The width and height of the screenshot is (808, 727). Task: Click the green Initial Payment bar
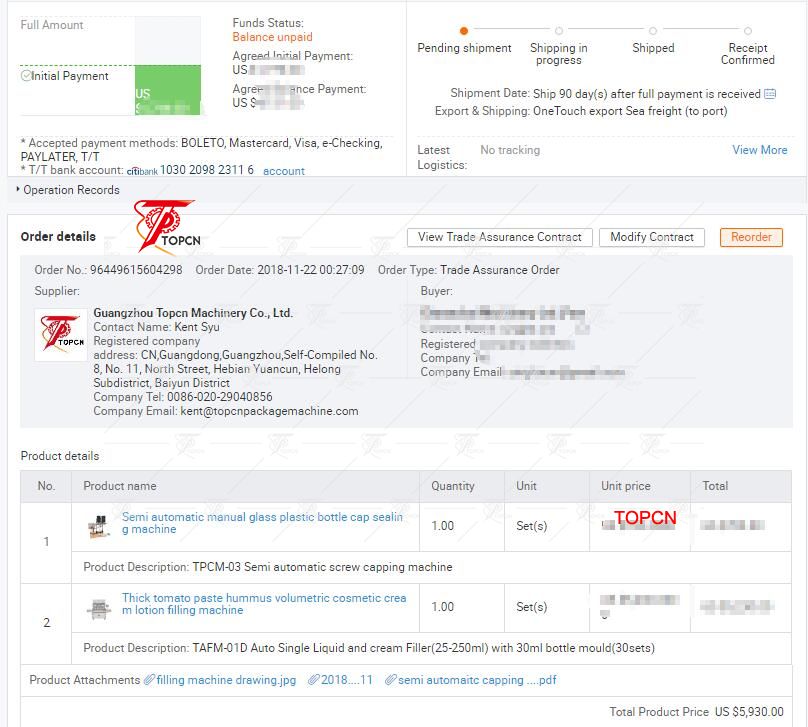(168, 90)
